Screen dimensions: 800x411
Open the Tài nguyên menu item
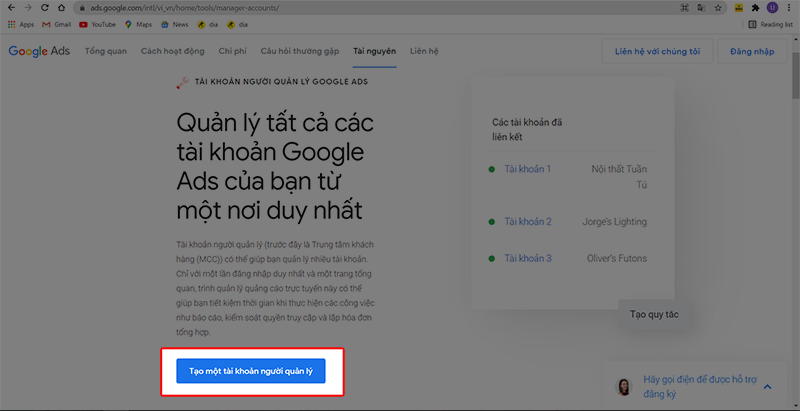[x=374, y=50]
